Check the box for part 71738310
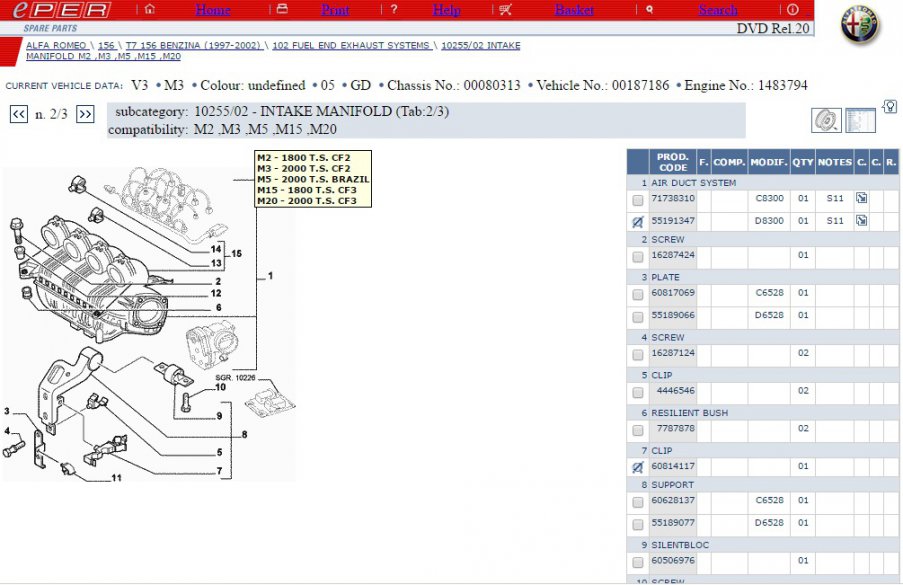Viewport: 903px width, 585px height. click(x=638, y=200)
